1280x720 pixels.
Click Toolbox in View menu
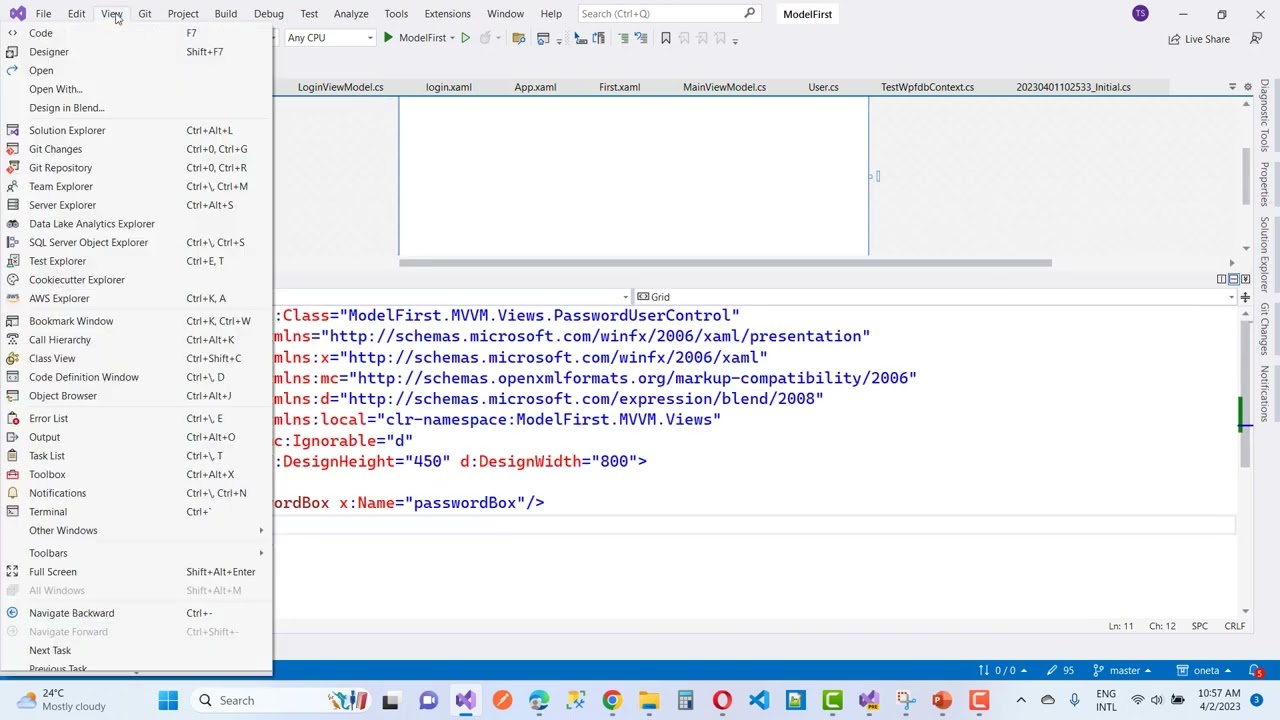(x=136, y=474)
